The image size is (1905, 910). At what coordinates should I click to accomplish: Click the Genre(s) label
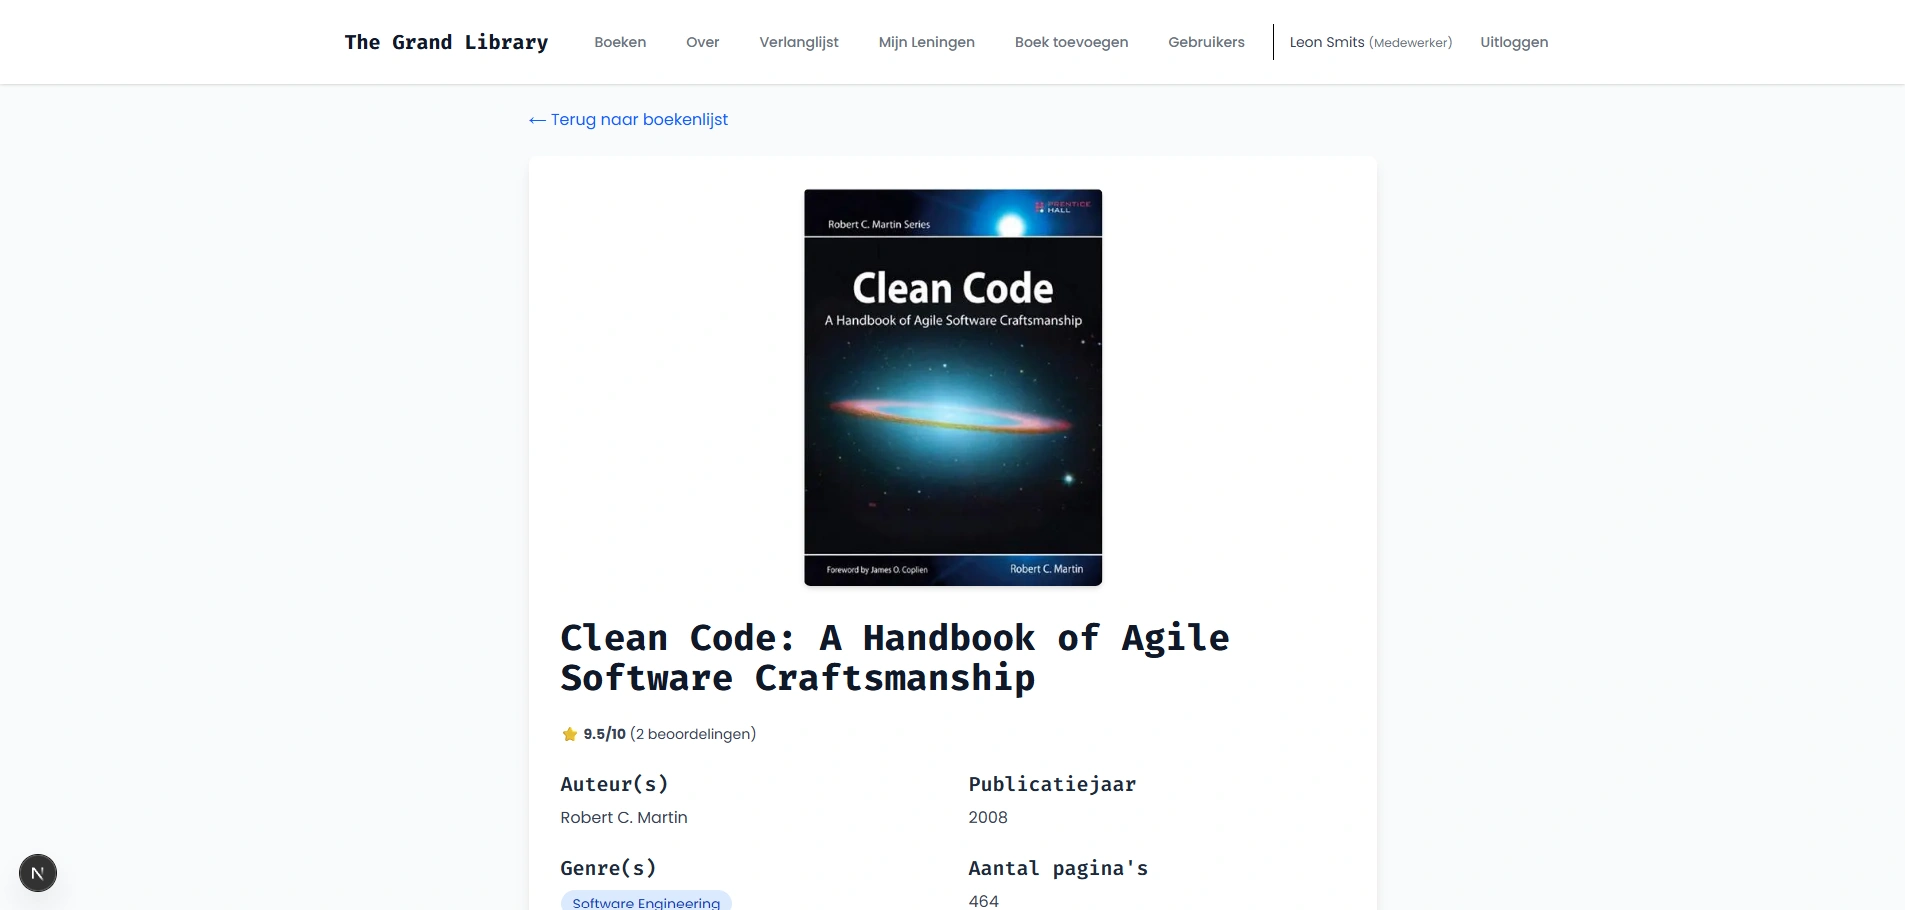click(608, 868)
